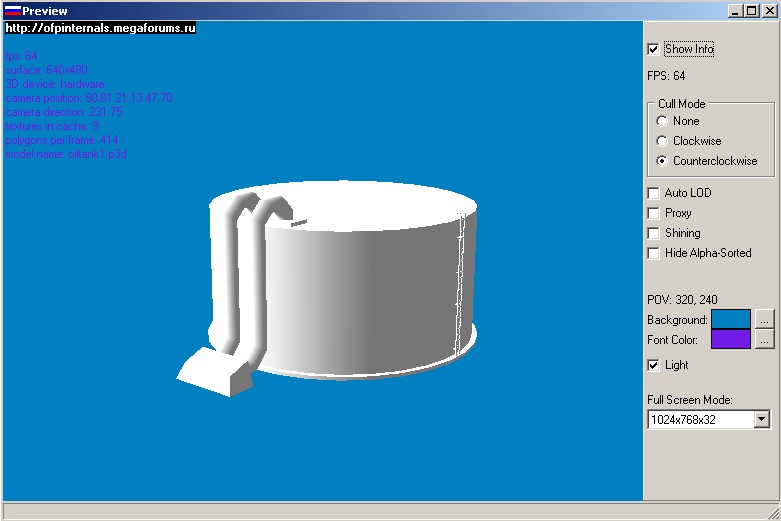This screenshot has width=781, height=521.
Task: Select the None cull mode
Action: [662, 121]
